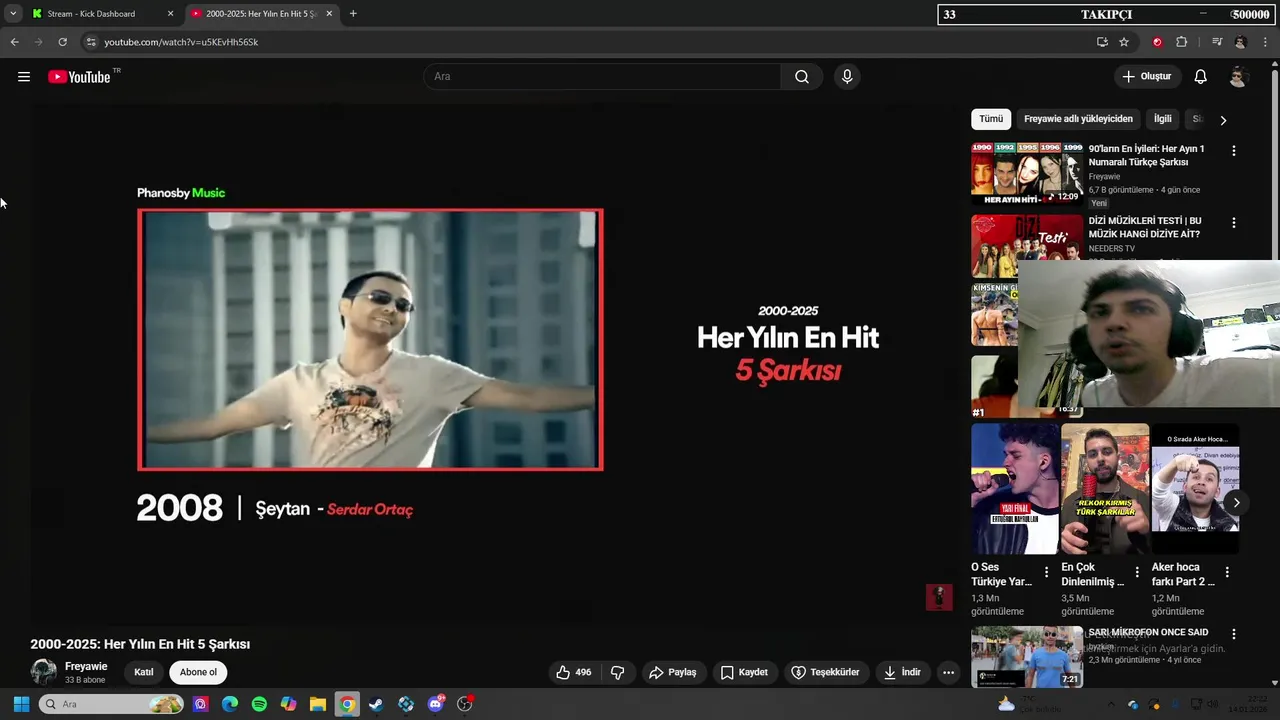Open En Çok Dinlenilmiş short thumbnail
Viewport: 1280px width, 720px height.
point(1105,489)
